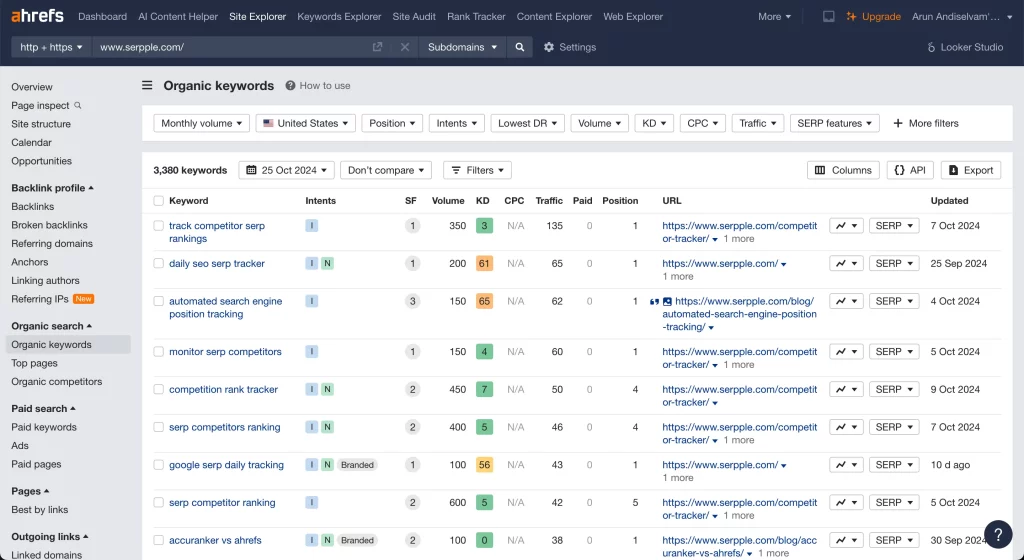Click the monitor icon near Upgrade
Screen dimensions: 1024x560
[828, 16]
